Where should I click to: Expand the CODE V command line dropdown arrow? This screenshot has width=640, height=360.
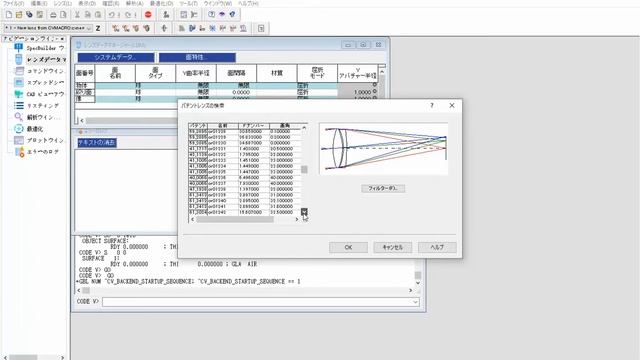click(x=415, y=302)
